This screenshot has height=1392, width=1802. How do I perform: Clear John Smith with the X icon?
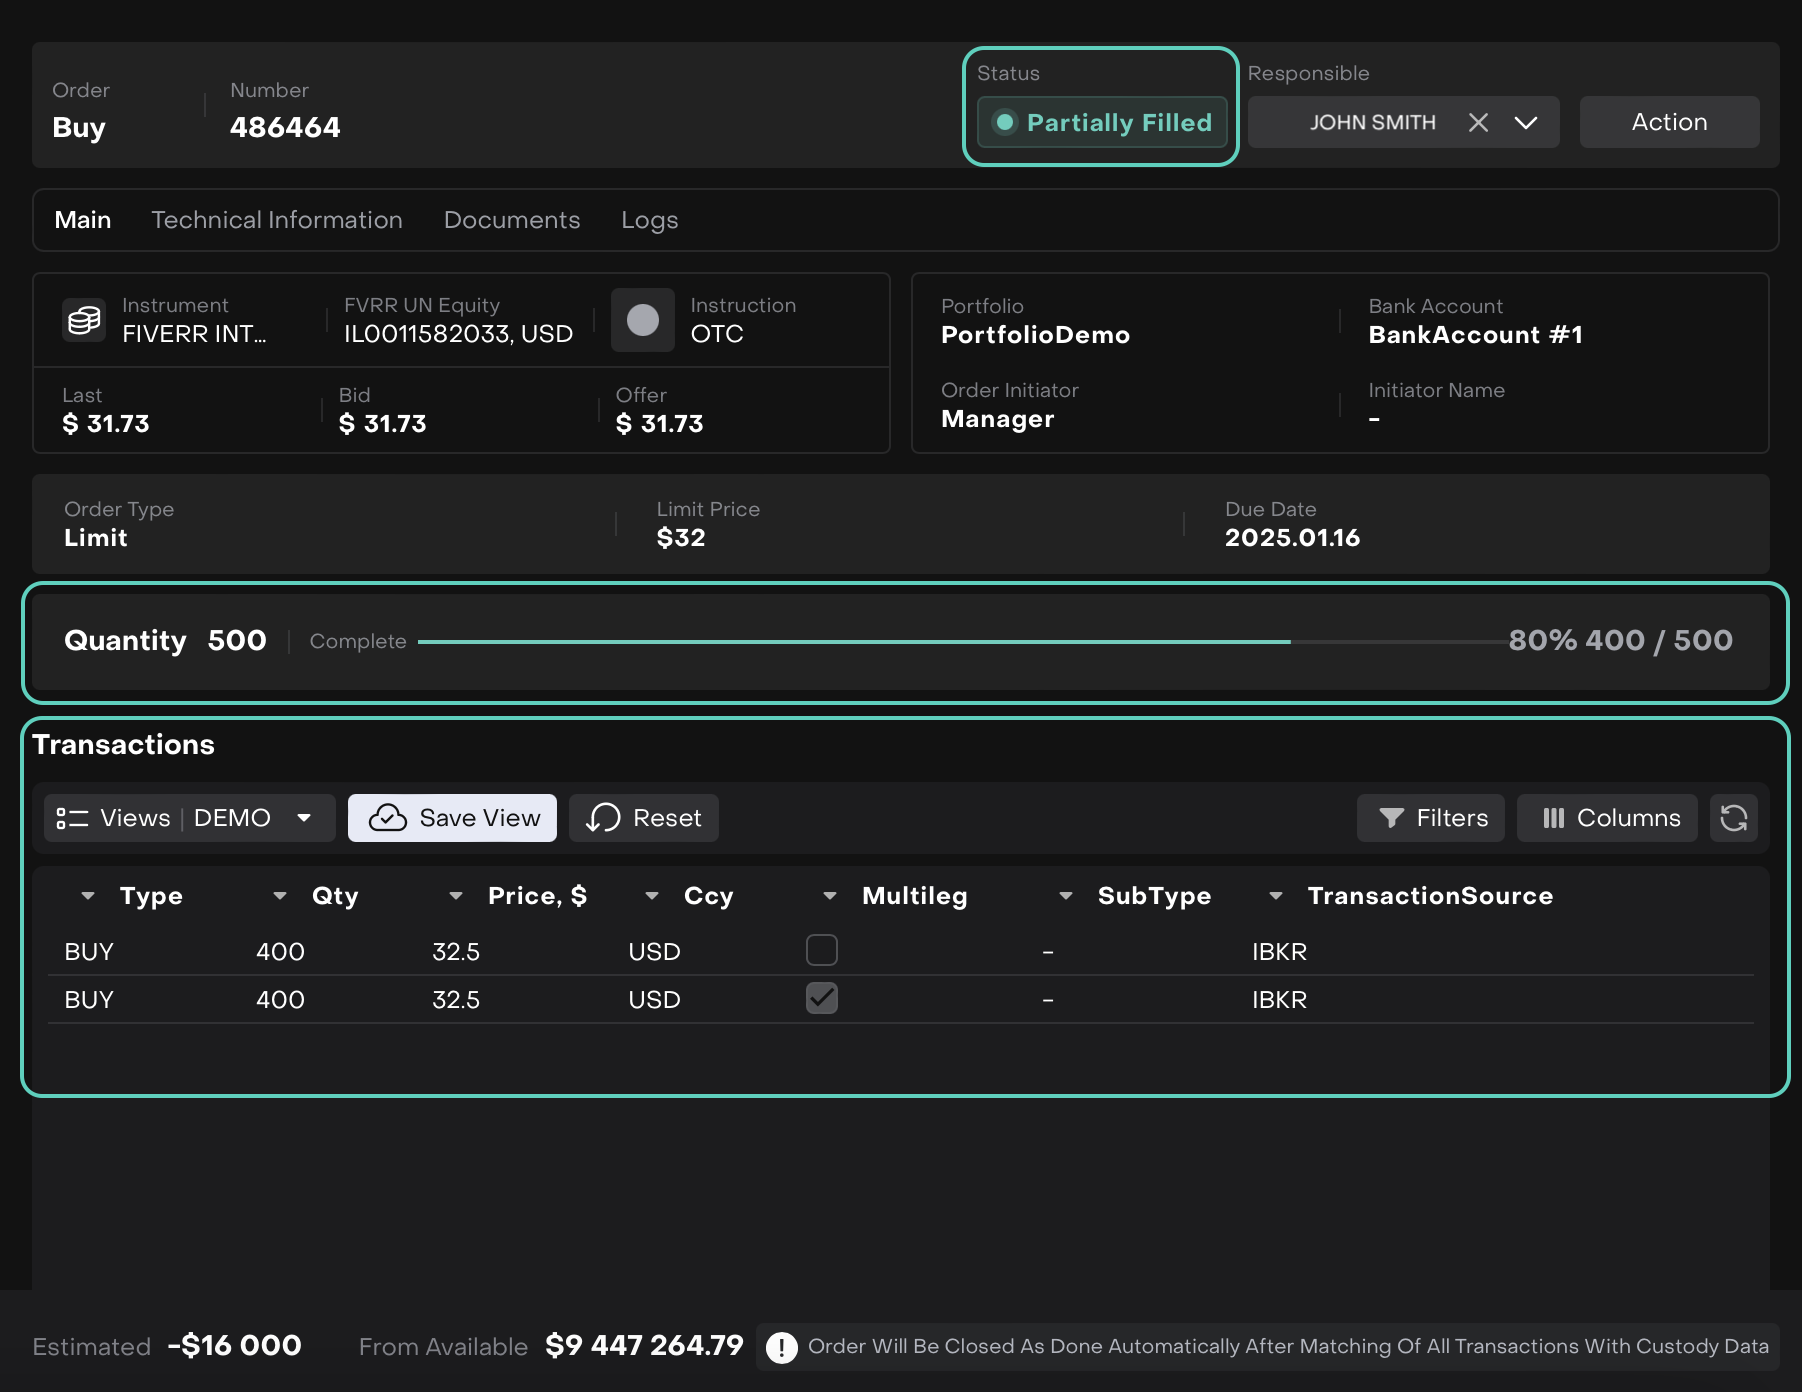point(1478,122)
